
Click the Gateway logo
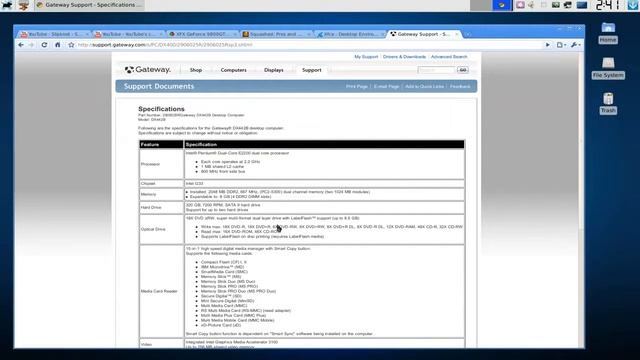[x=147, y=70]
